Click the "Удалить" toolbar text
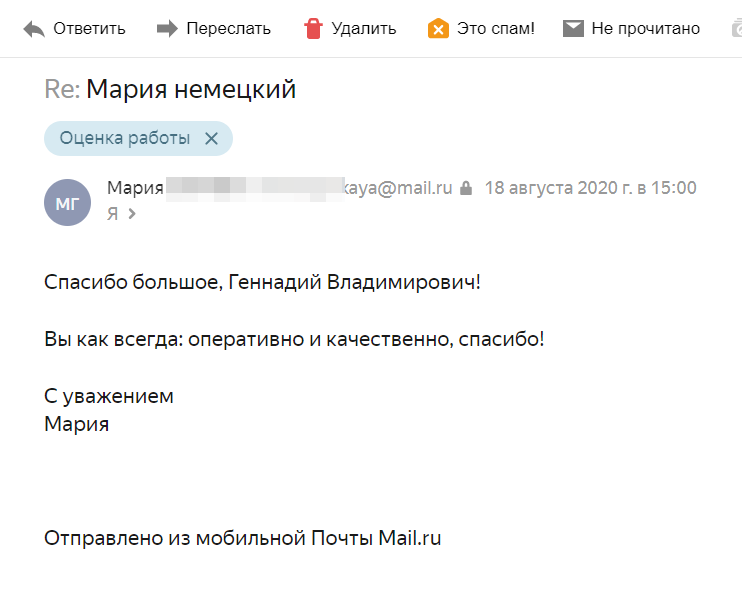The height and width of the screenshot is (604, 742). 363,28
